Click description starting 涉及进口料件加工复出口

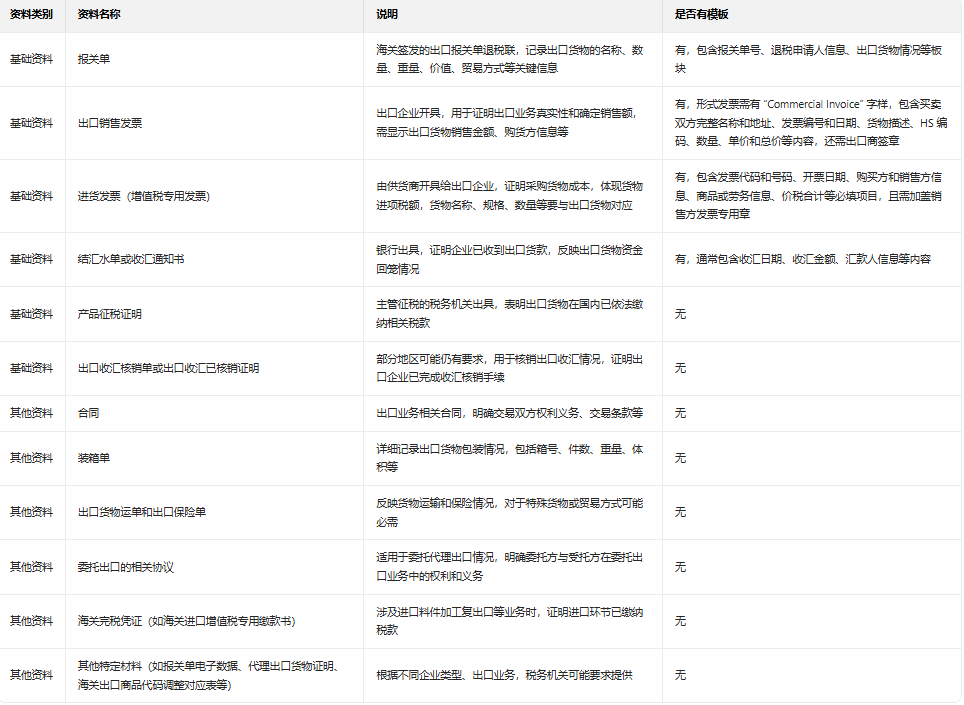[x=510, y=621]
